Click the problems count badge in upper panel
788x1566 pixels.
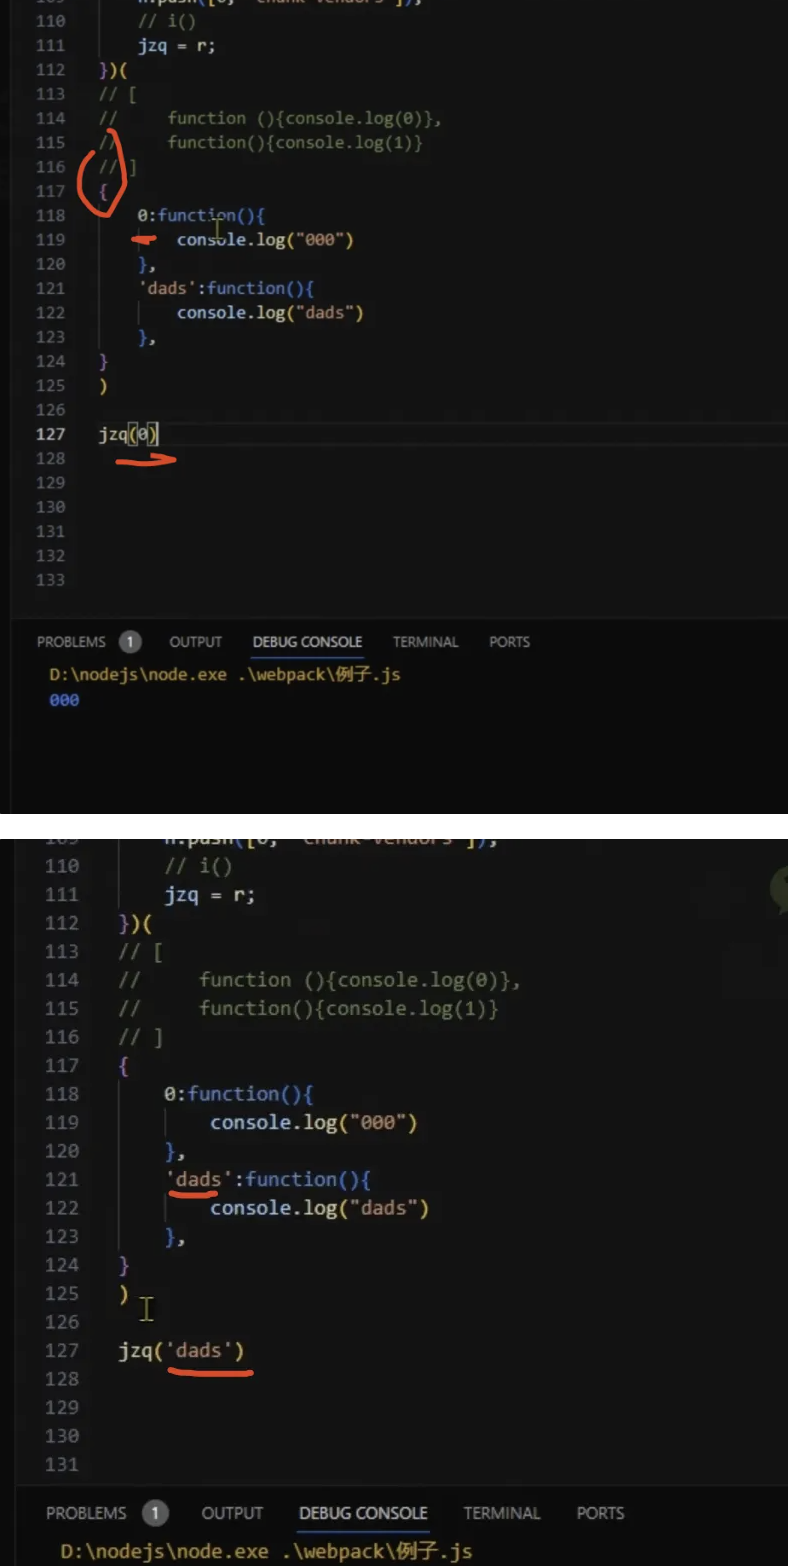[x=129, y=642]
